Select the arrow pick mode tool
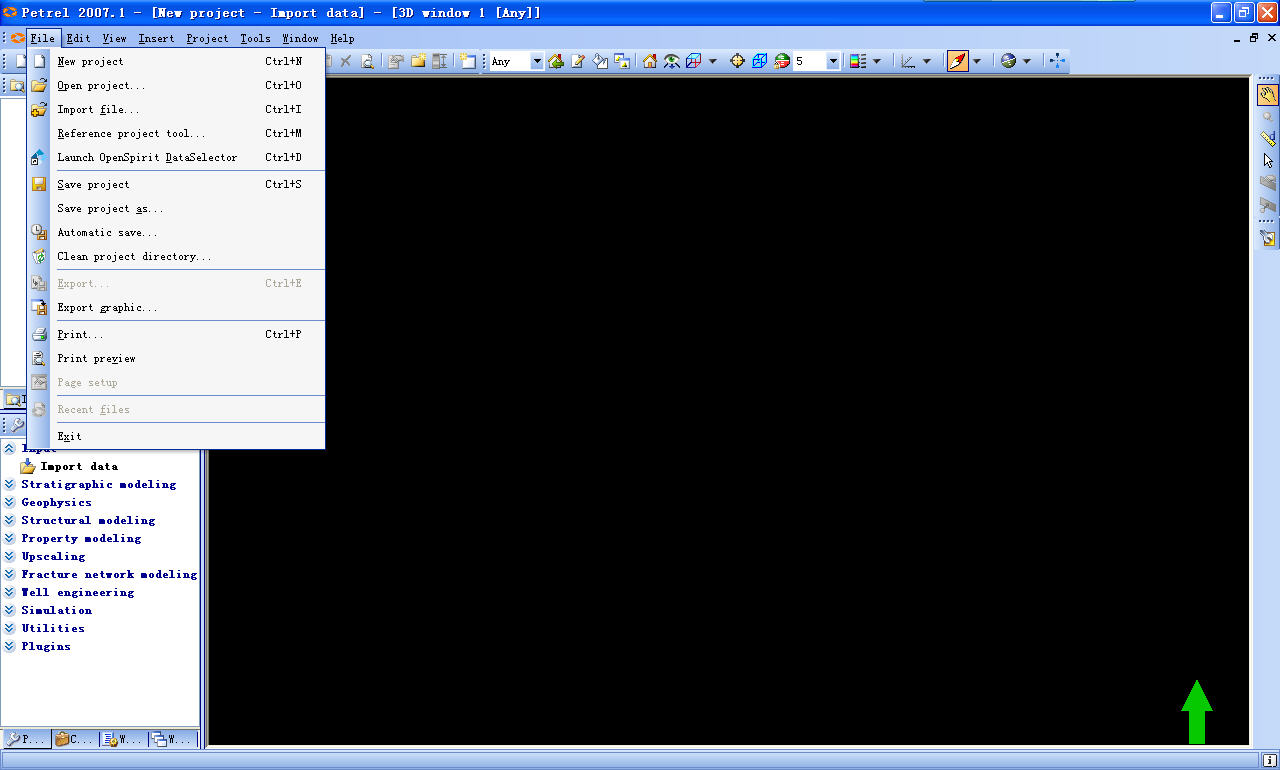Image resolution: width=1280 pixels, height=770 pixels. [1268, 161]
